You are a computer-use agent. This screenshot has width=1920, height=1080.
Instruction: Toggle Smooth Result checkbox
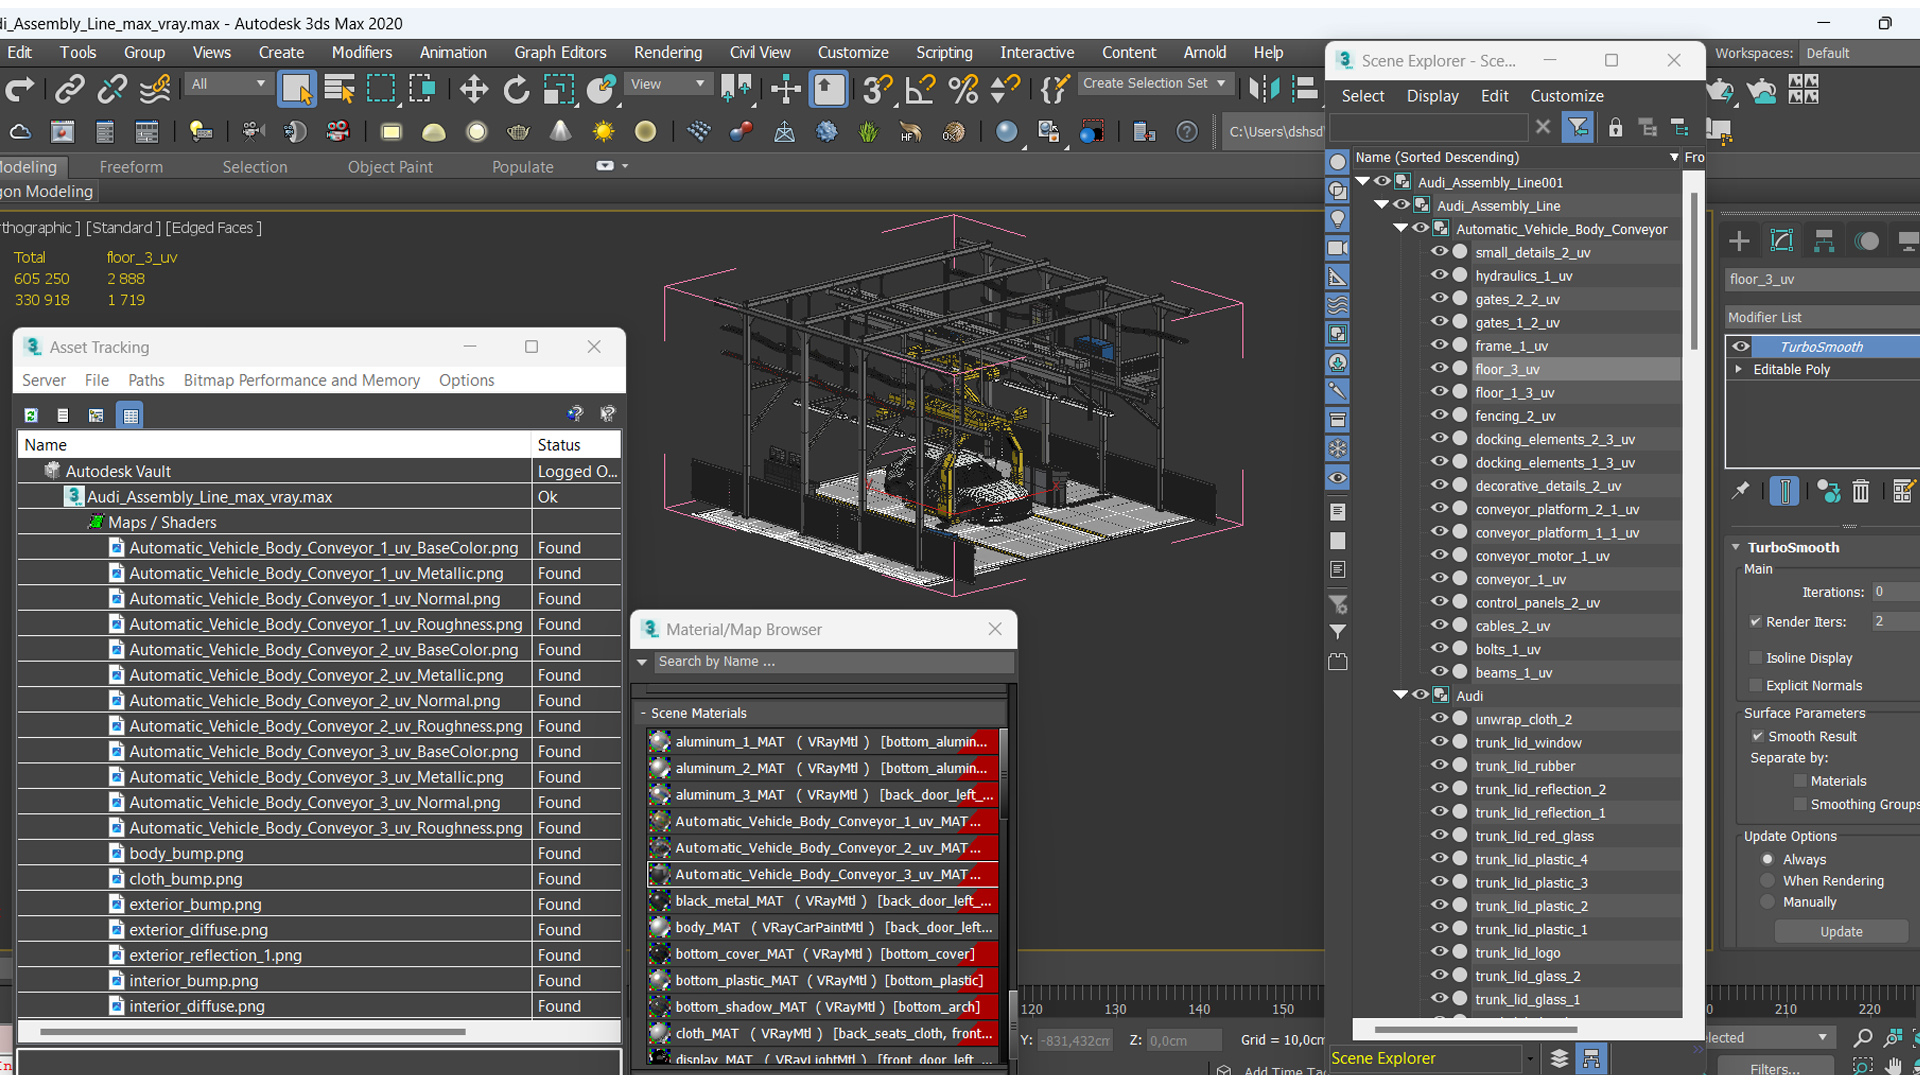coord(1758,736)
